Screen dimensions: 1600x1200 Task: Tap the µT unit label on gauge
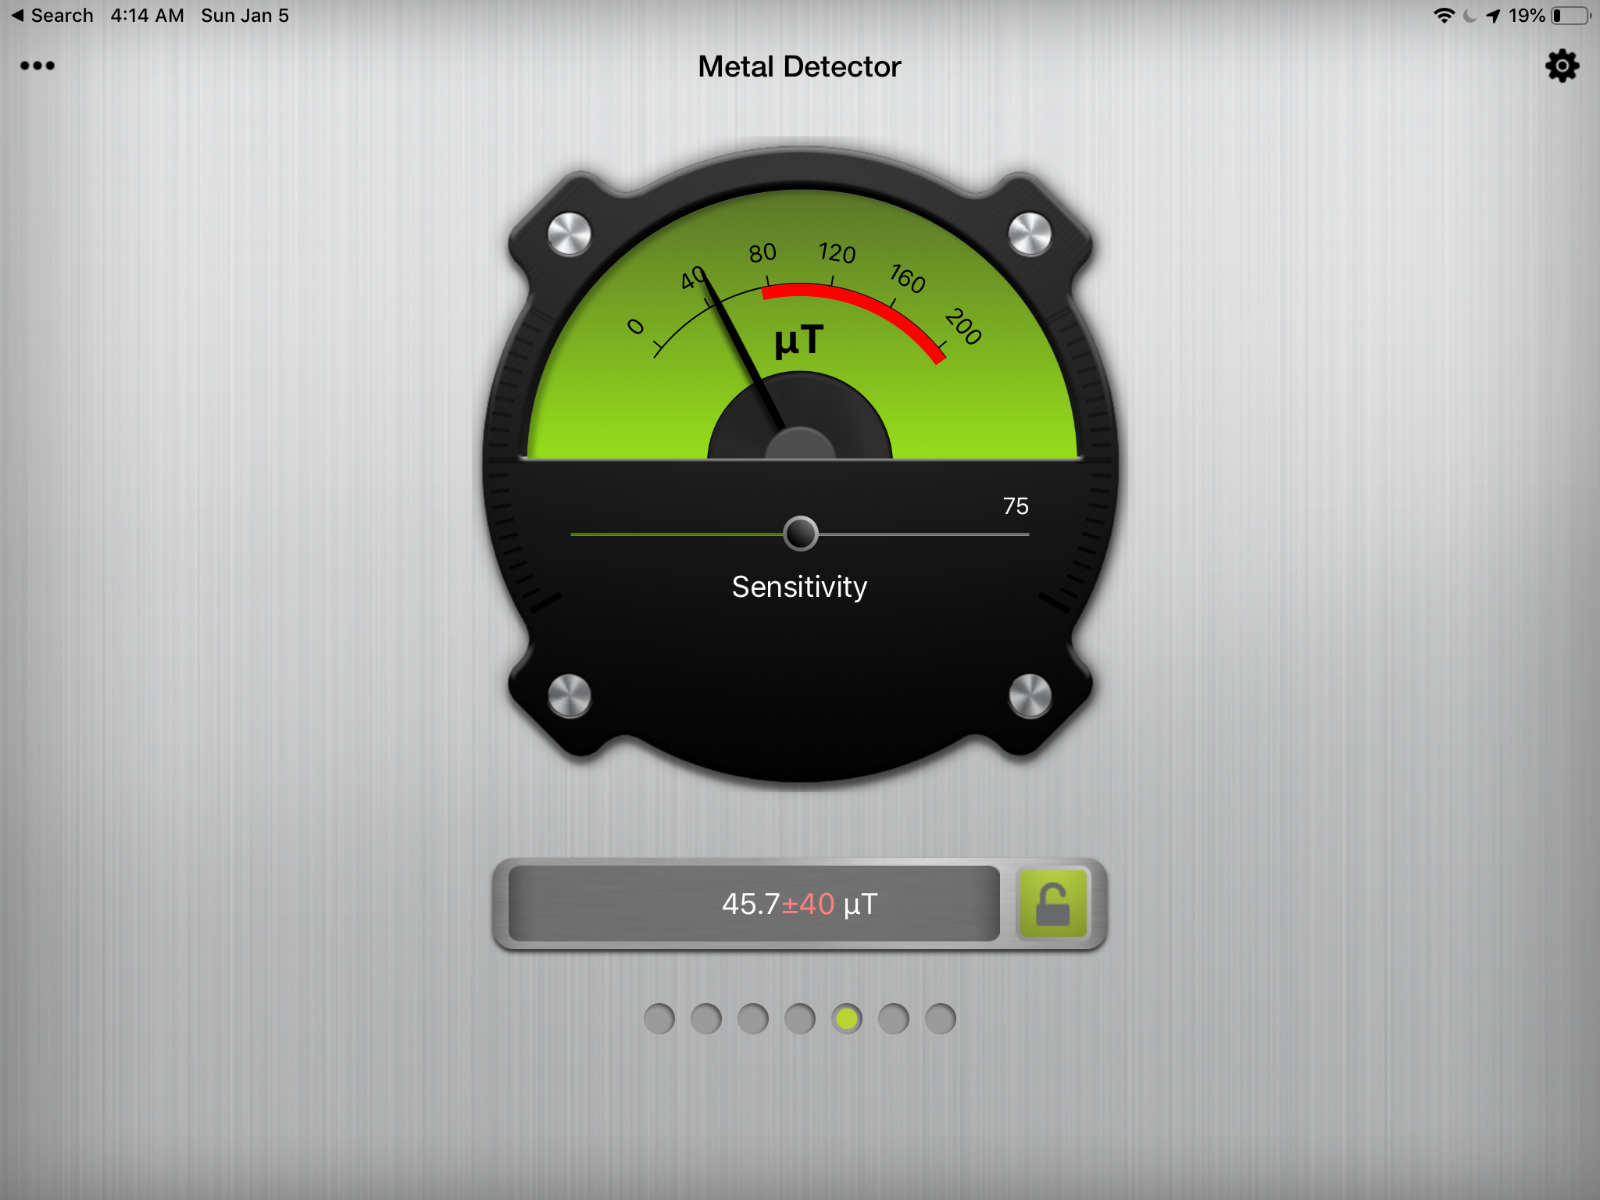point(798,341)
